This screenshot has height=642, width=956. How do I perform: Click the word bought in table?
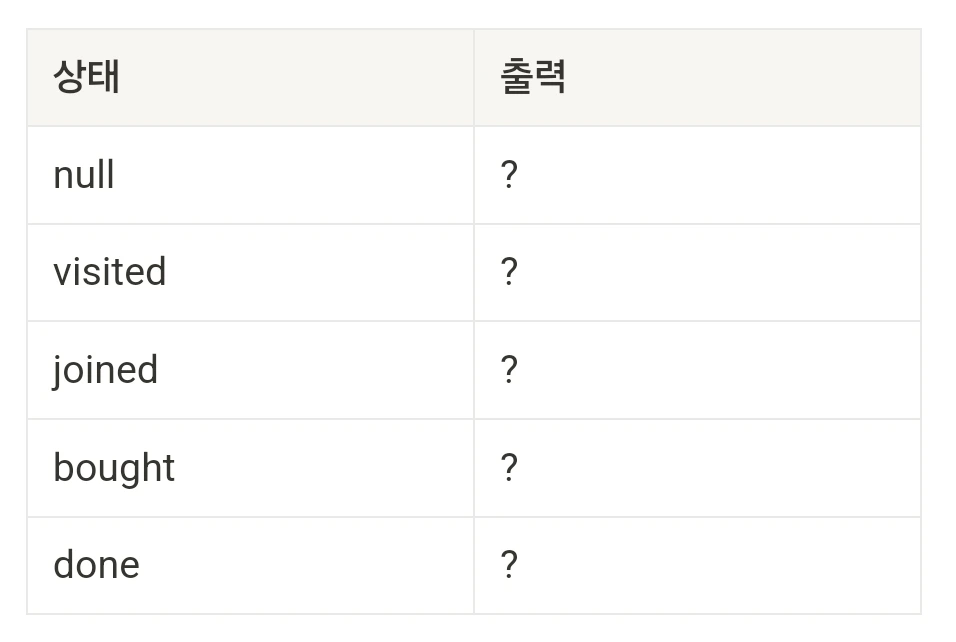(114, 468)
